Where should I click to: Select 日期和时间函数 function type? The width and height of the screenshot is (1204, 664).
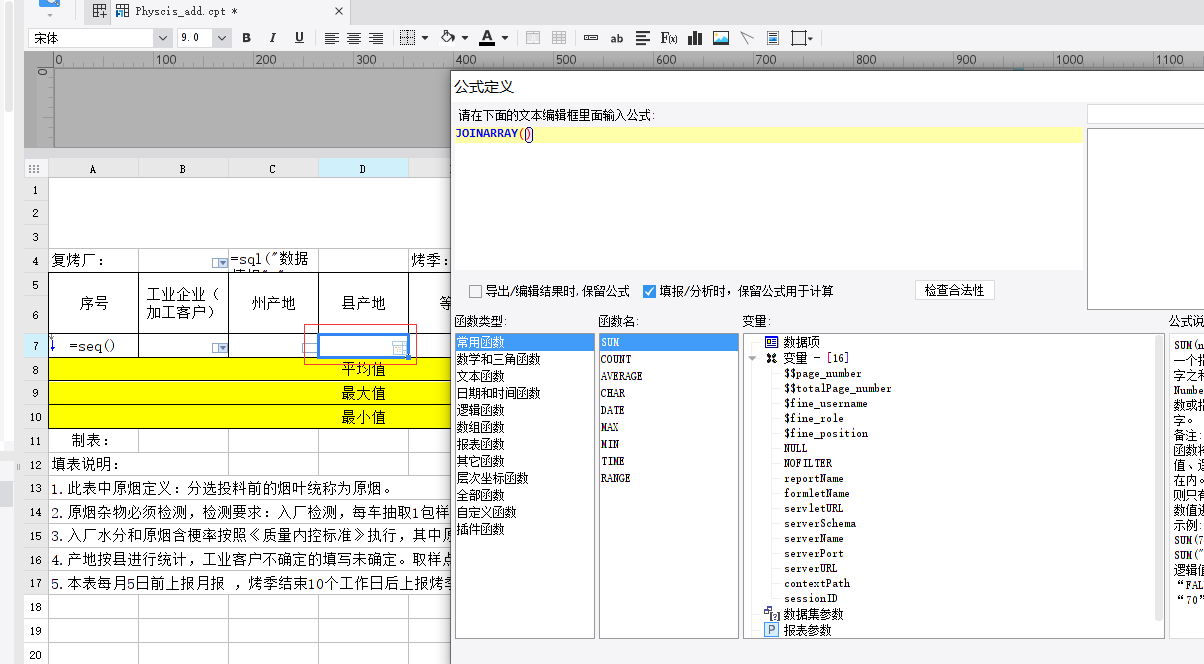point(499,393)
